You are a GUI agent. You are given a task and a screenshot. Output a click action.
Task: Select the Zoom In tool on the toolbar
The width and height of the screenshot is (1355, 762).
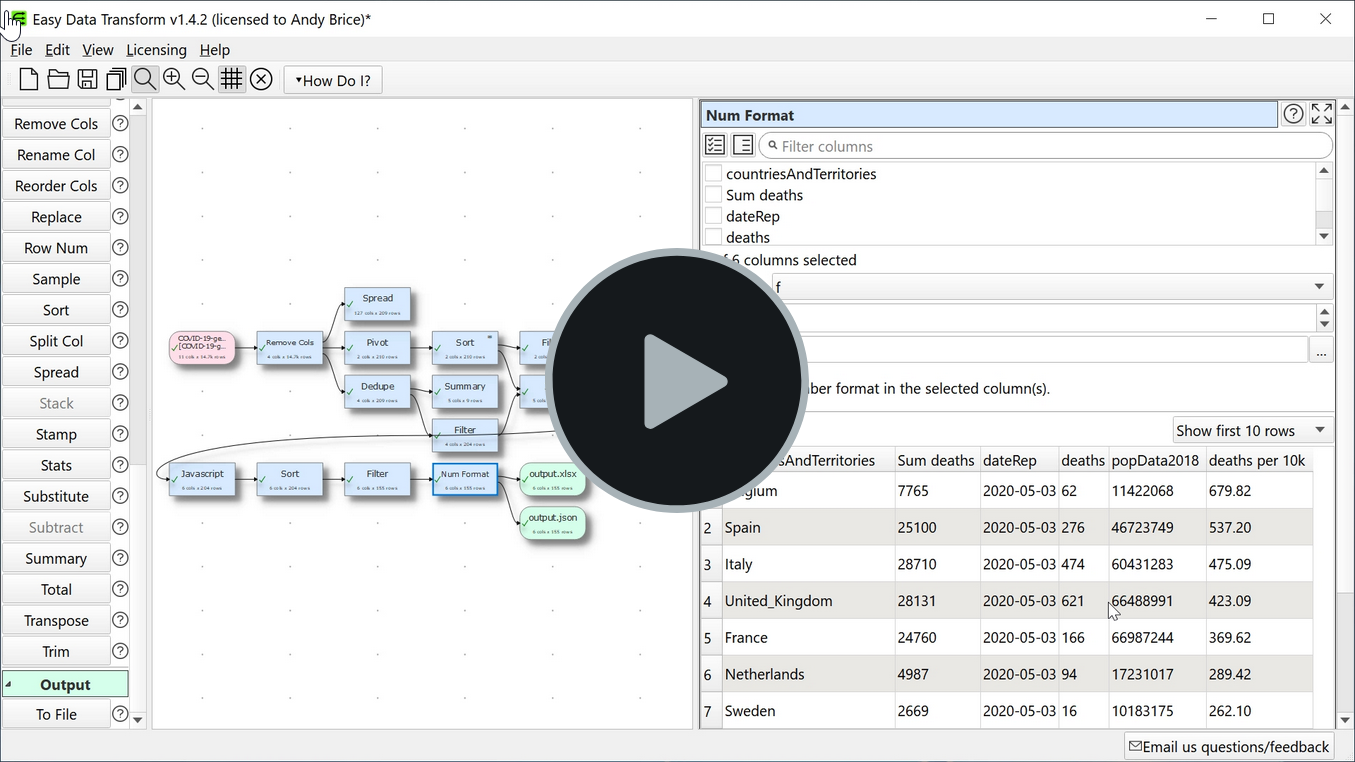pos(174,79)
